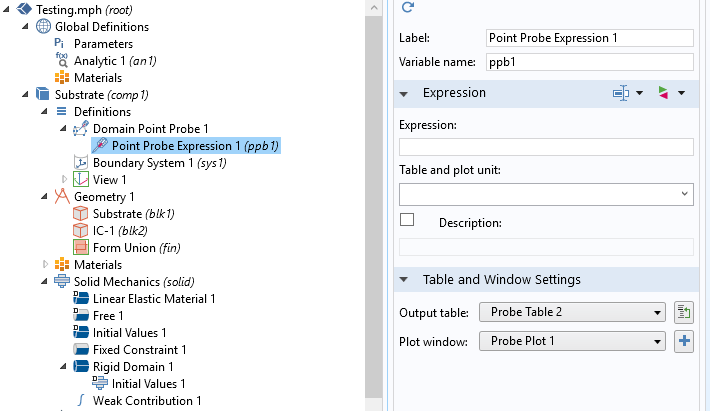Click the Fixed Constraint 1 node icon
This screenshot has height=411, width=710.
click(x=82, y=350)
